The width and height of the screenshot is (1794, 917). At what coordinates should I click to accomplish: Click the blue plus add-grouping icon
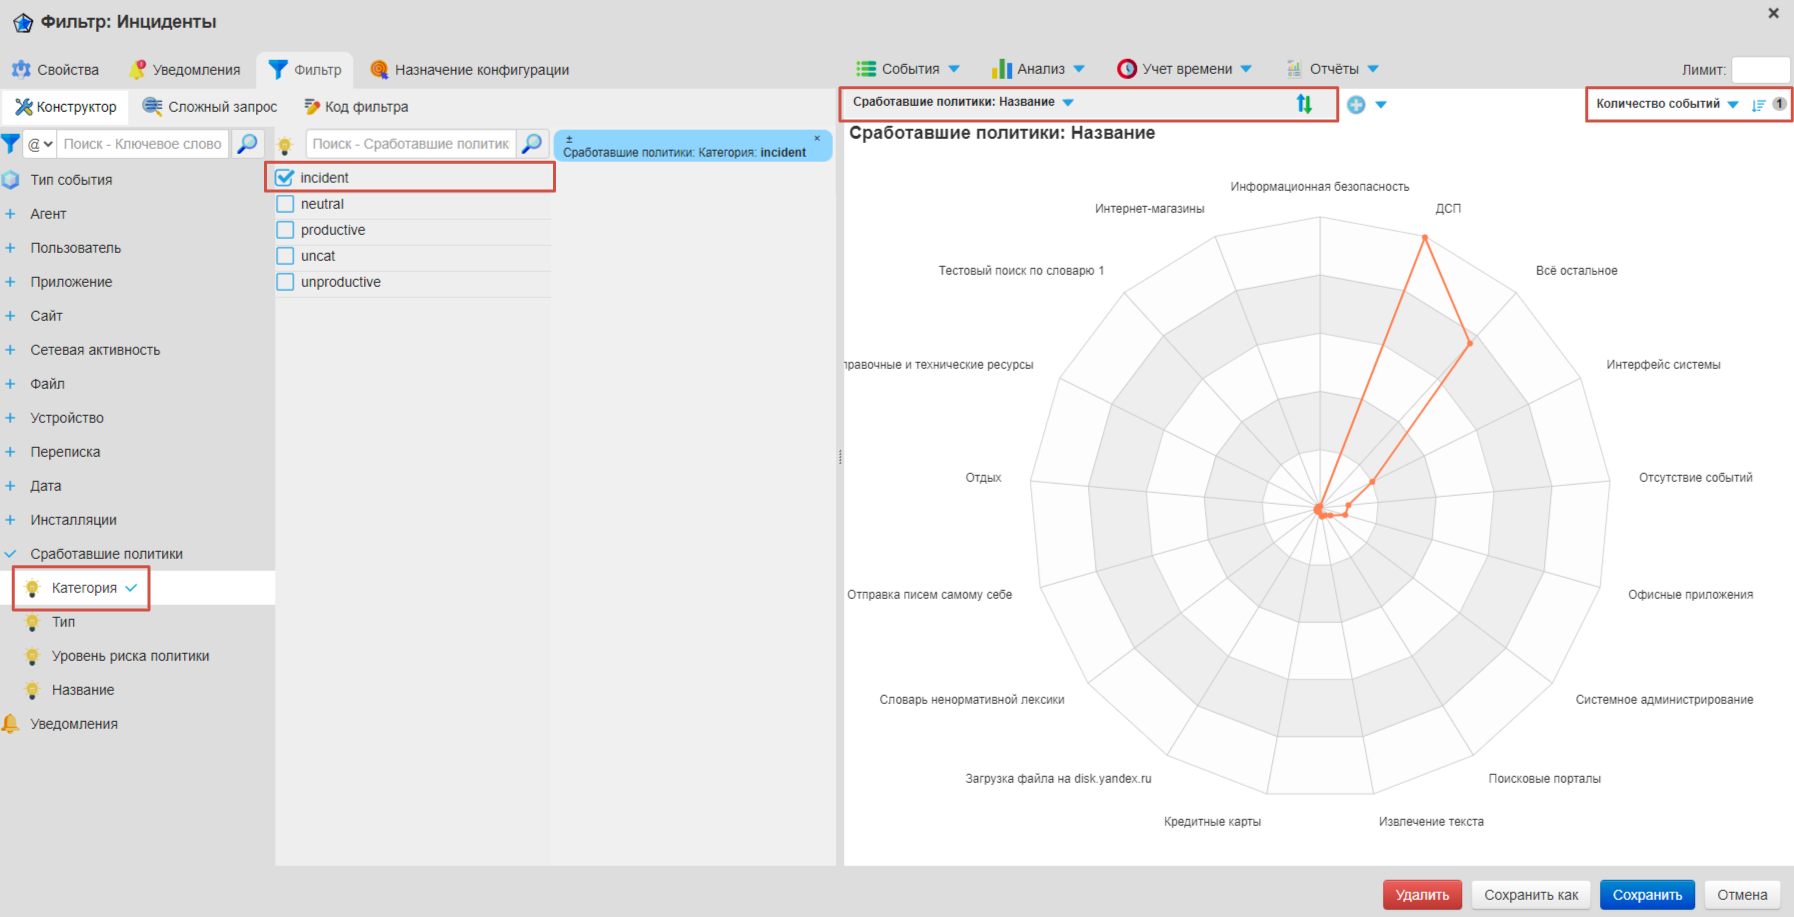(1356, 105)
